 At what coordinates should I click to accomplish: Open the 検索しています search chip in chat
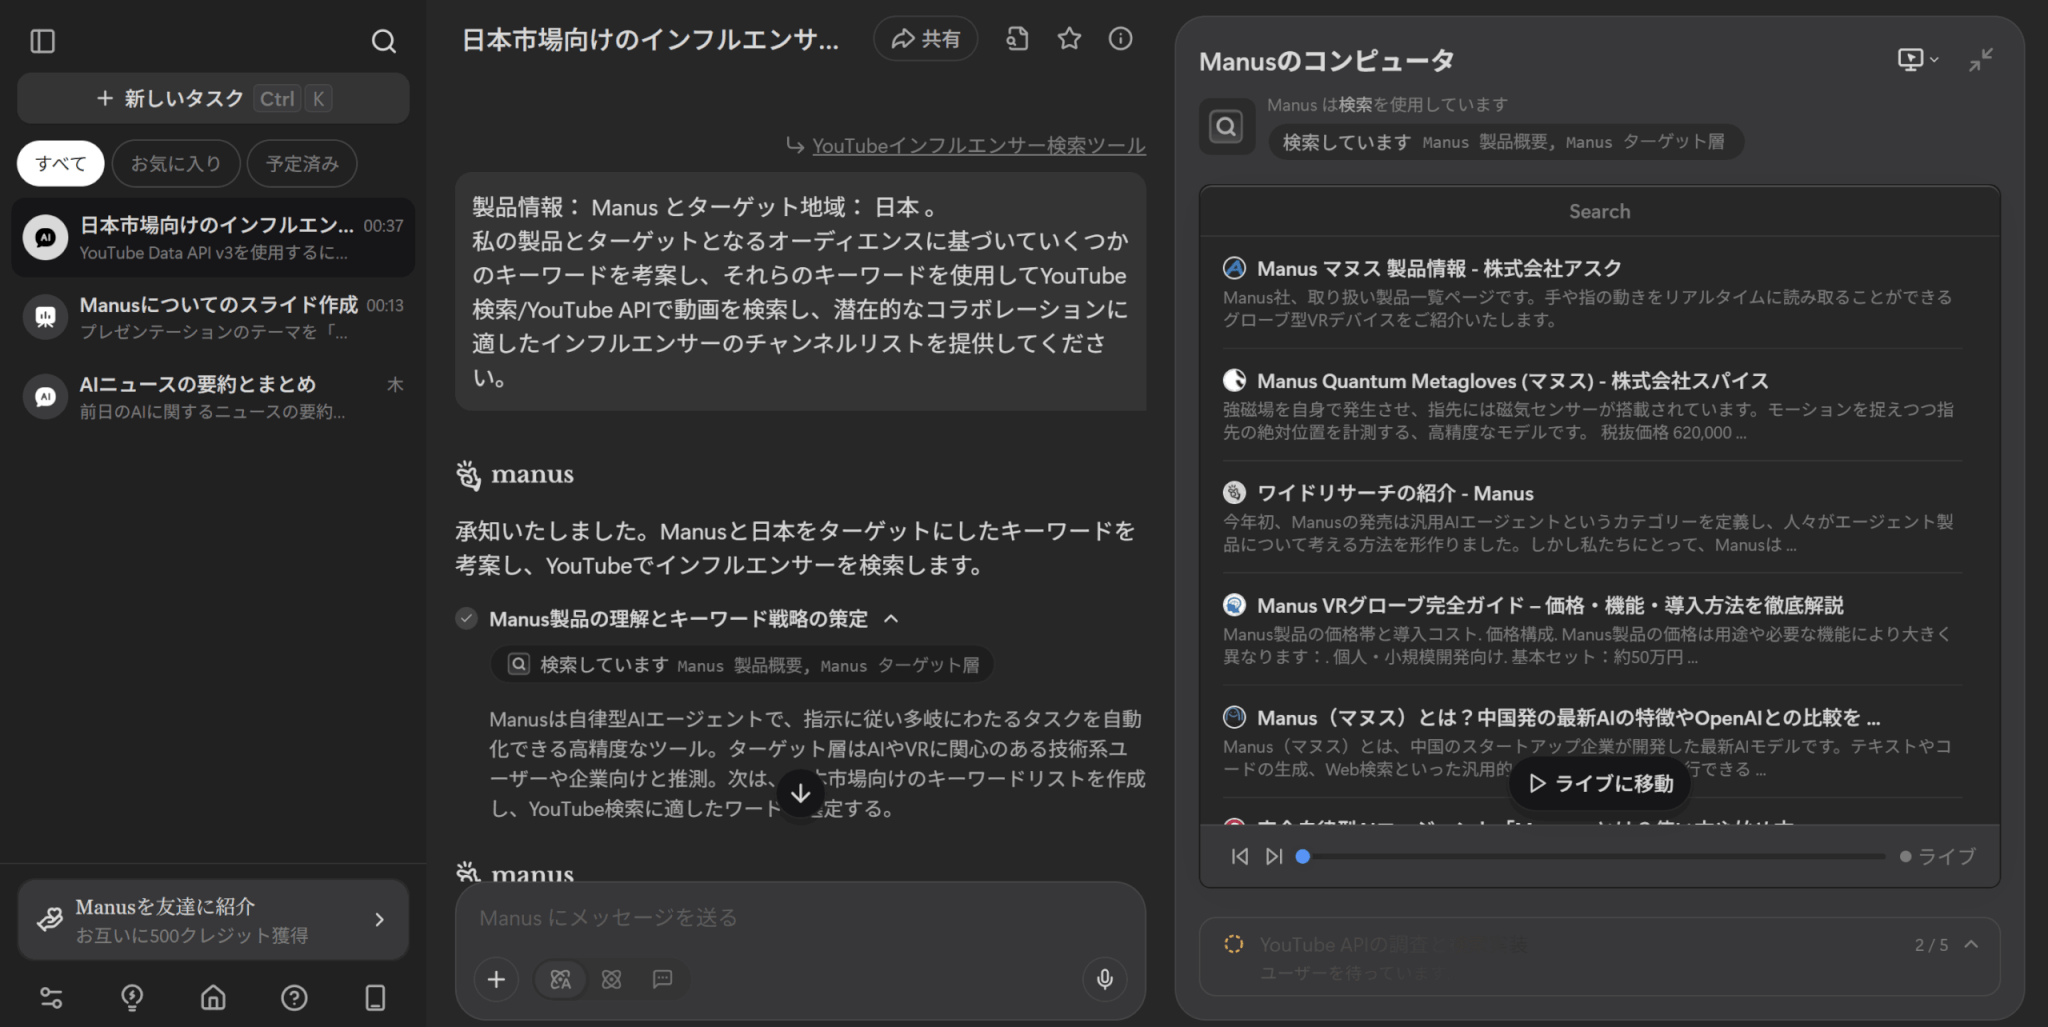[x=742, y=665]
